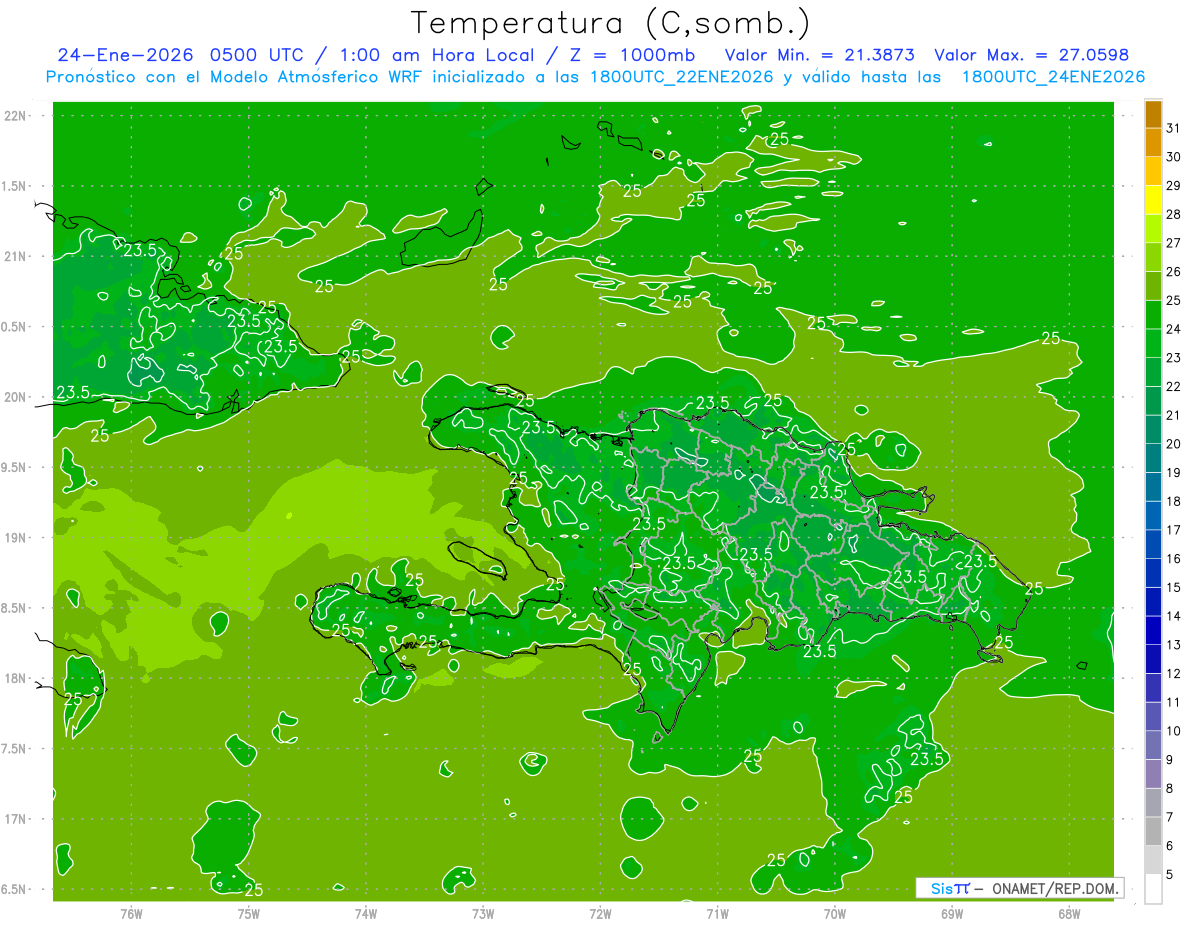The image size is (1200, 927).
Task: Click the legend scale label '22'
Action: click(1173, 386)
